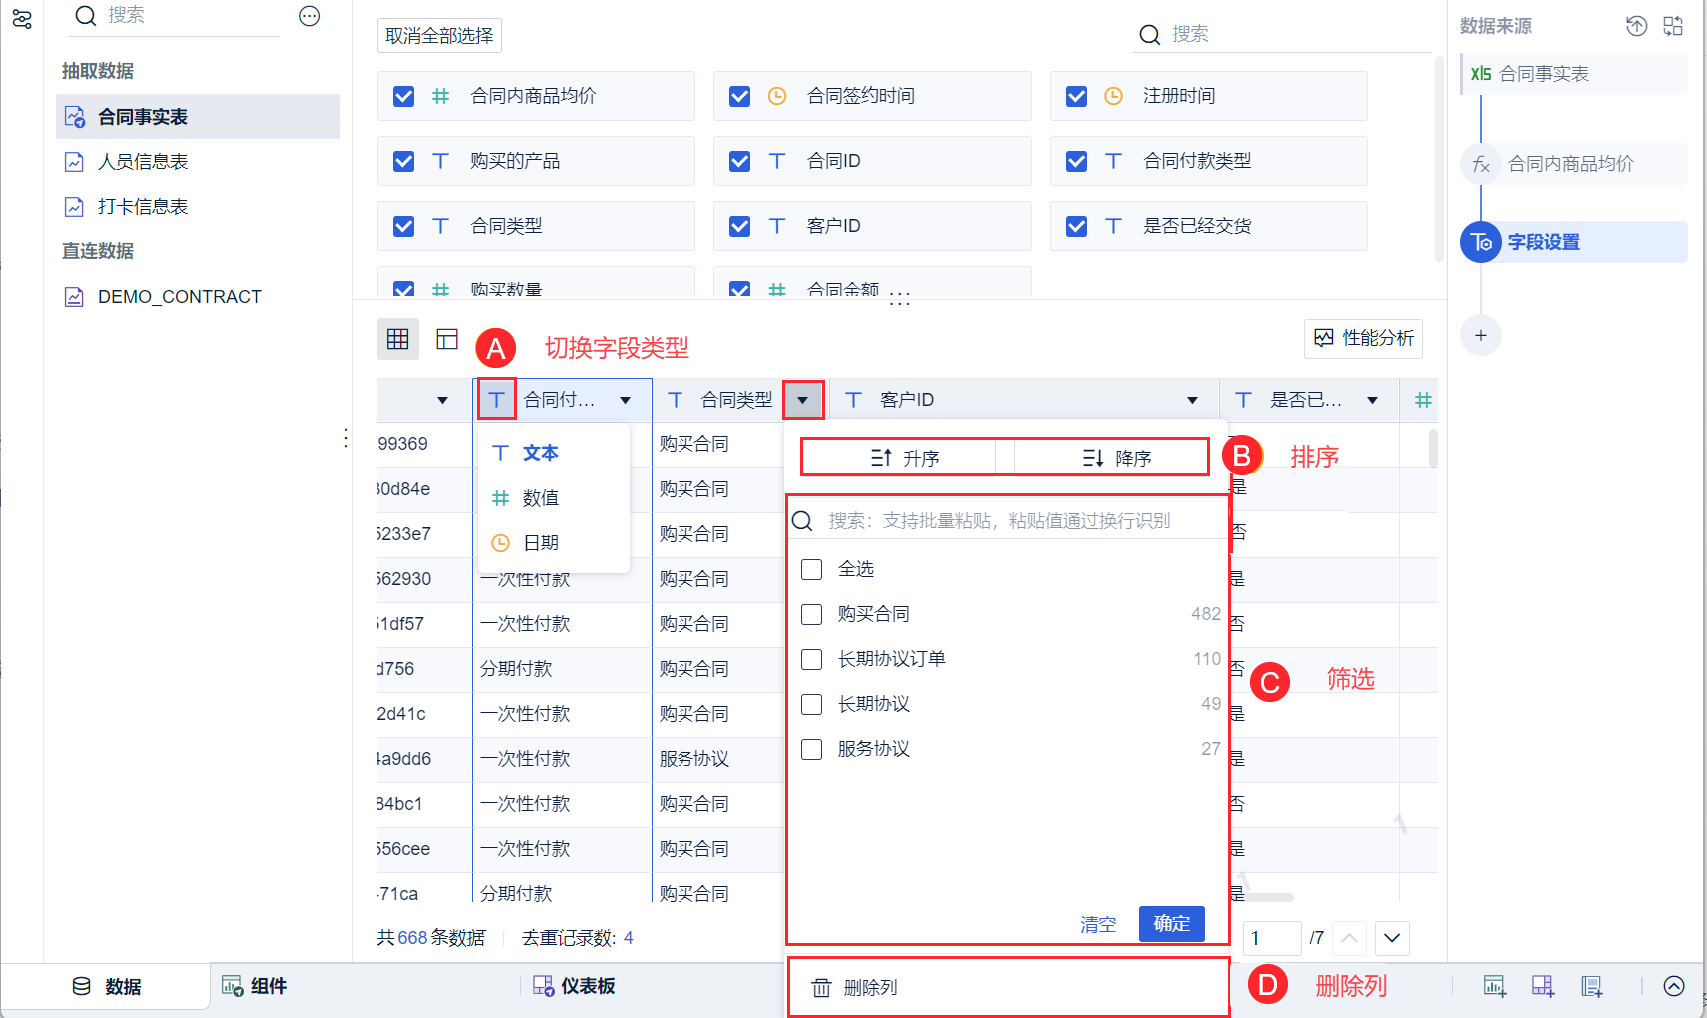Open dropdown arrow of 合同类型 column
Image resolution: width=1707 pixels, height=1018 pixels.
coord(803,401)
